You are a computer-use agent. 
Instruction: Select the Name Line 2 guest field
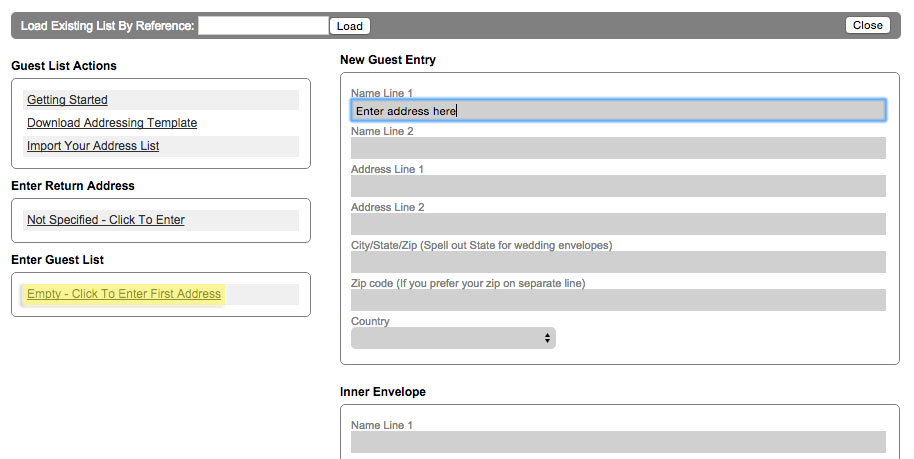pos(618,148)
